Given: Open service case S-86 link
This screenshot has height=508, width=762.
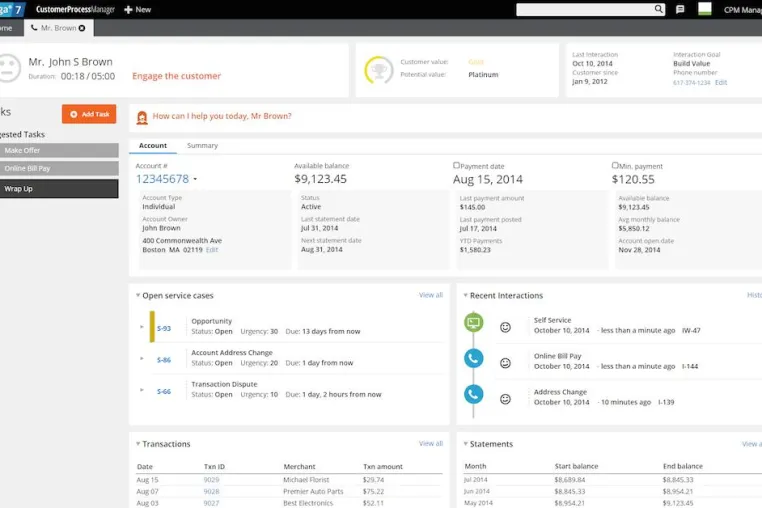Looking at the screenshot, I should (164, 360).
